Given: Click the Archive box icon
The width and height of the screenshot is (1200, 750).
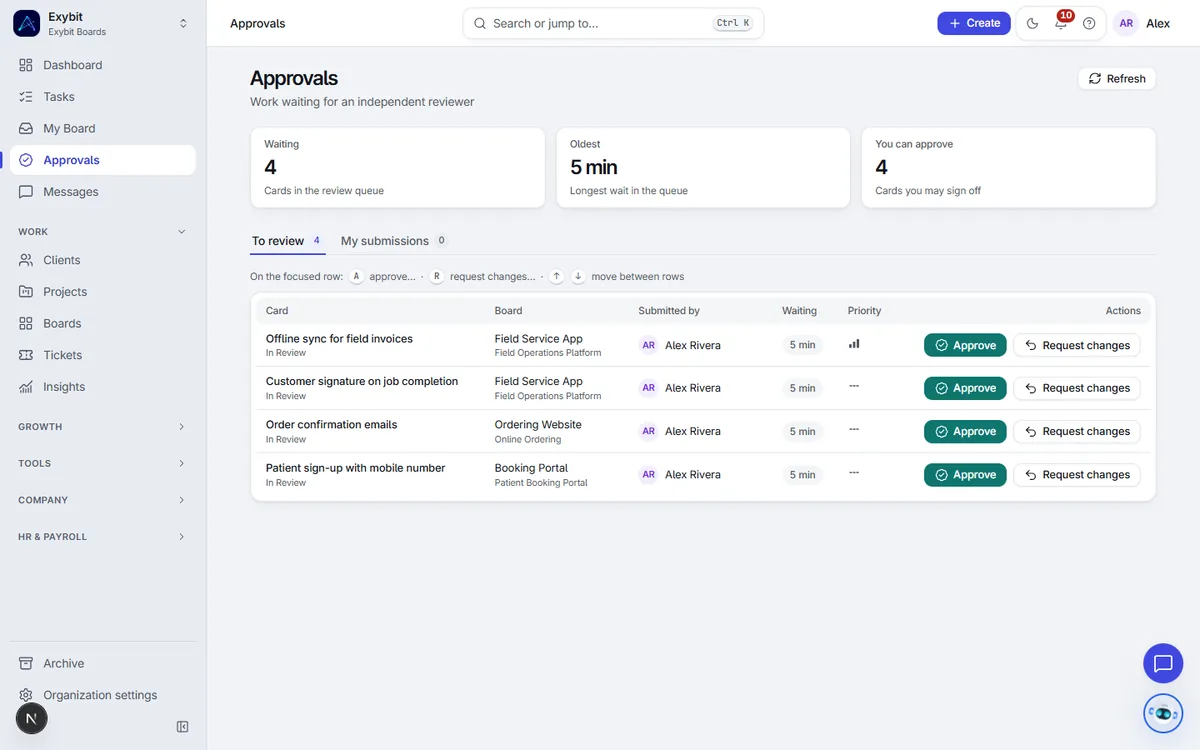Looking at the screenshot, I should tap(26, 663).
